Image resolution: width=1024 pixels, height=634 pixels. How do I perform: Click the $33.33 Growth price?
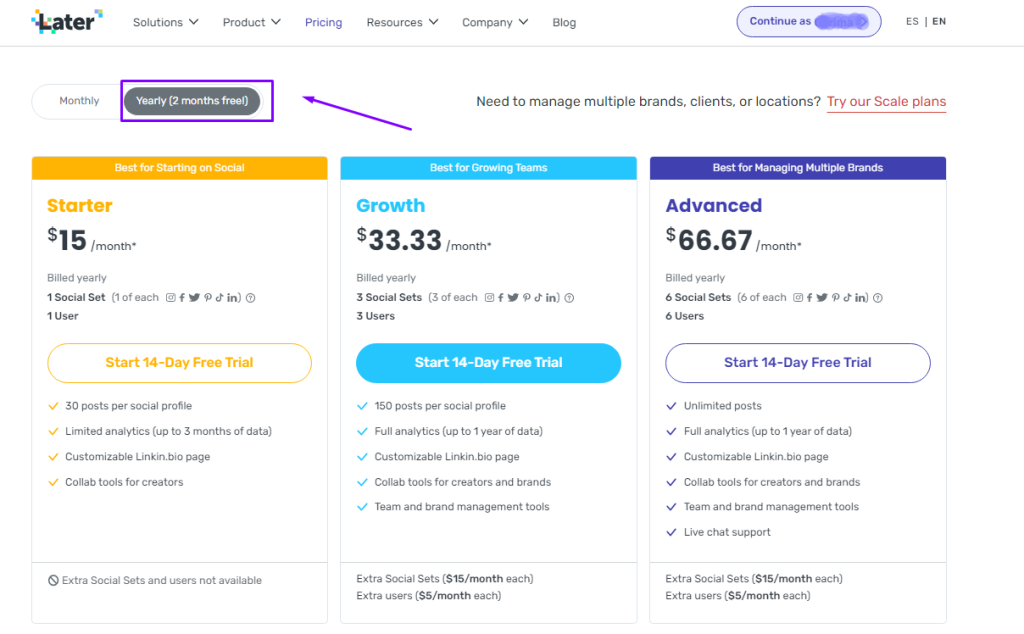point(399,240)
